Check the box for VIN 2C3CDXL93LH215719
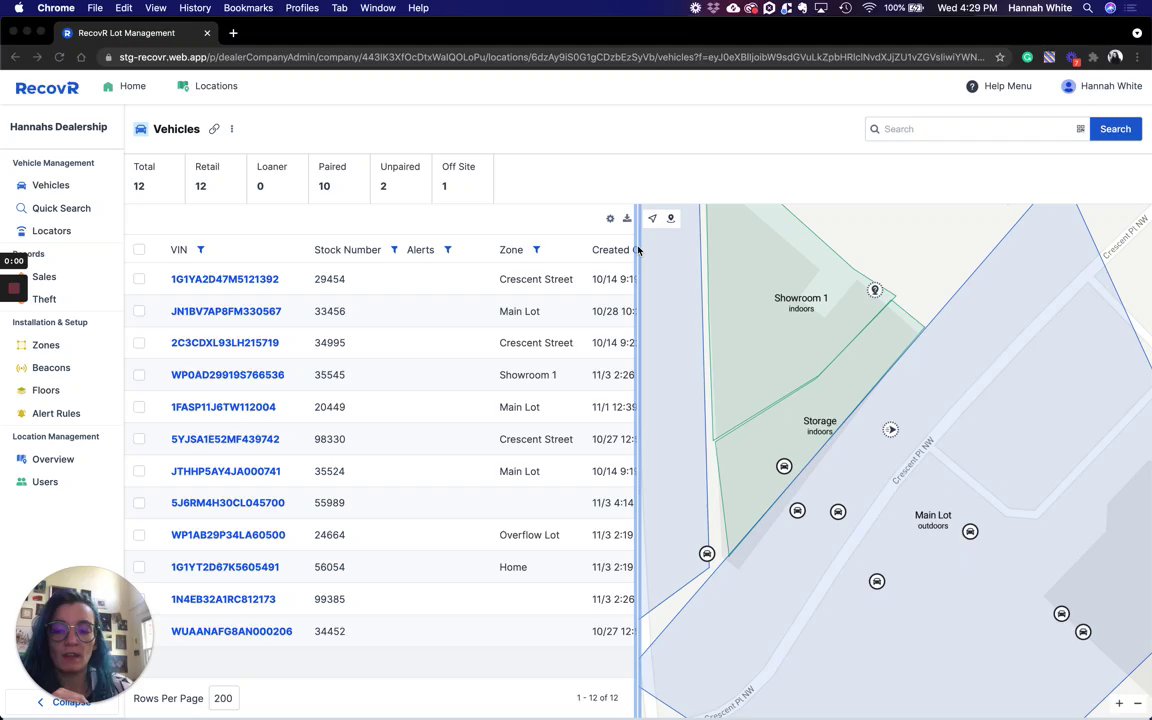 pos(139,343)
